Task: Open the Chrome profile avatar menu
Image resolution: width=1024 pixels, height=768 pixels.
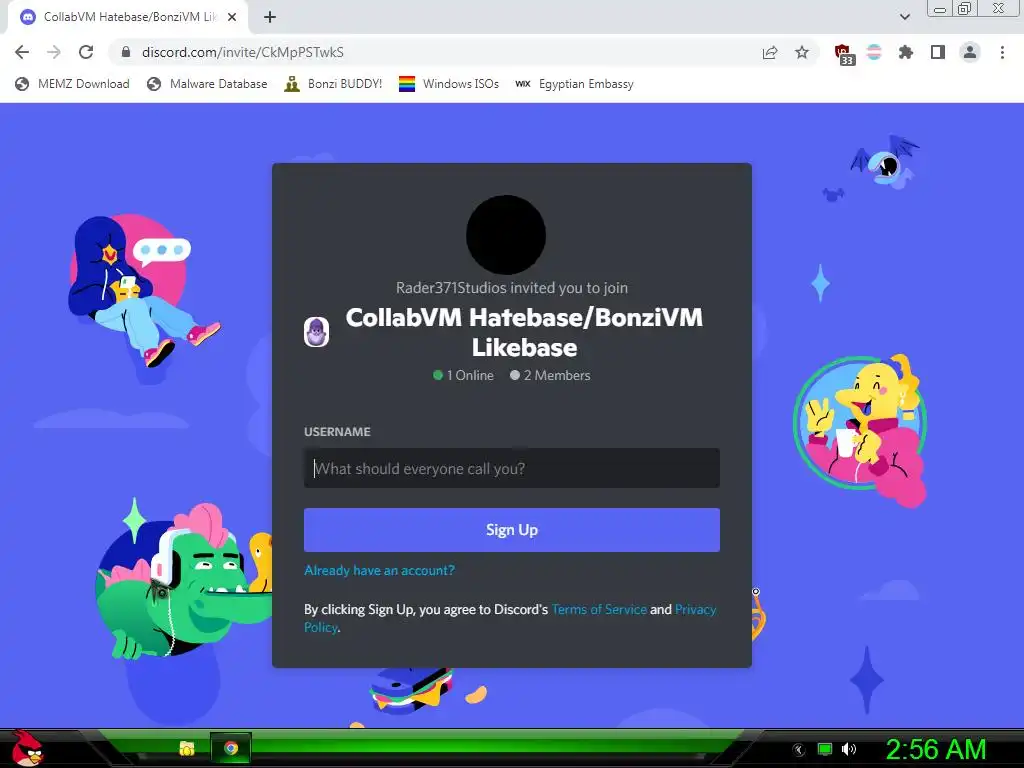Action: (x=970, y=52)
